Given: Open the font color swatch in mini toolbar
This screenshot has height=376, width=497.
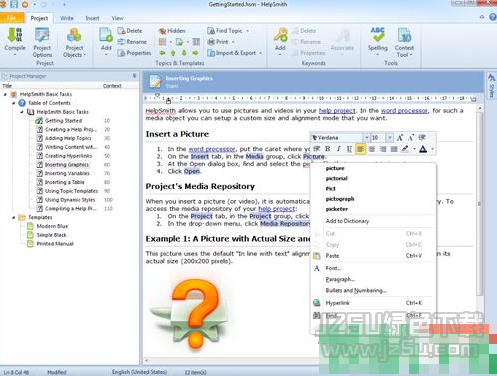Looking at the screenshot, I should pos(423,149).
